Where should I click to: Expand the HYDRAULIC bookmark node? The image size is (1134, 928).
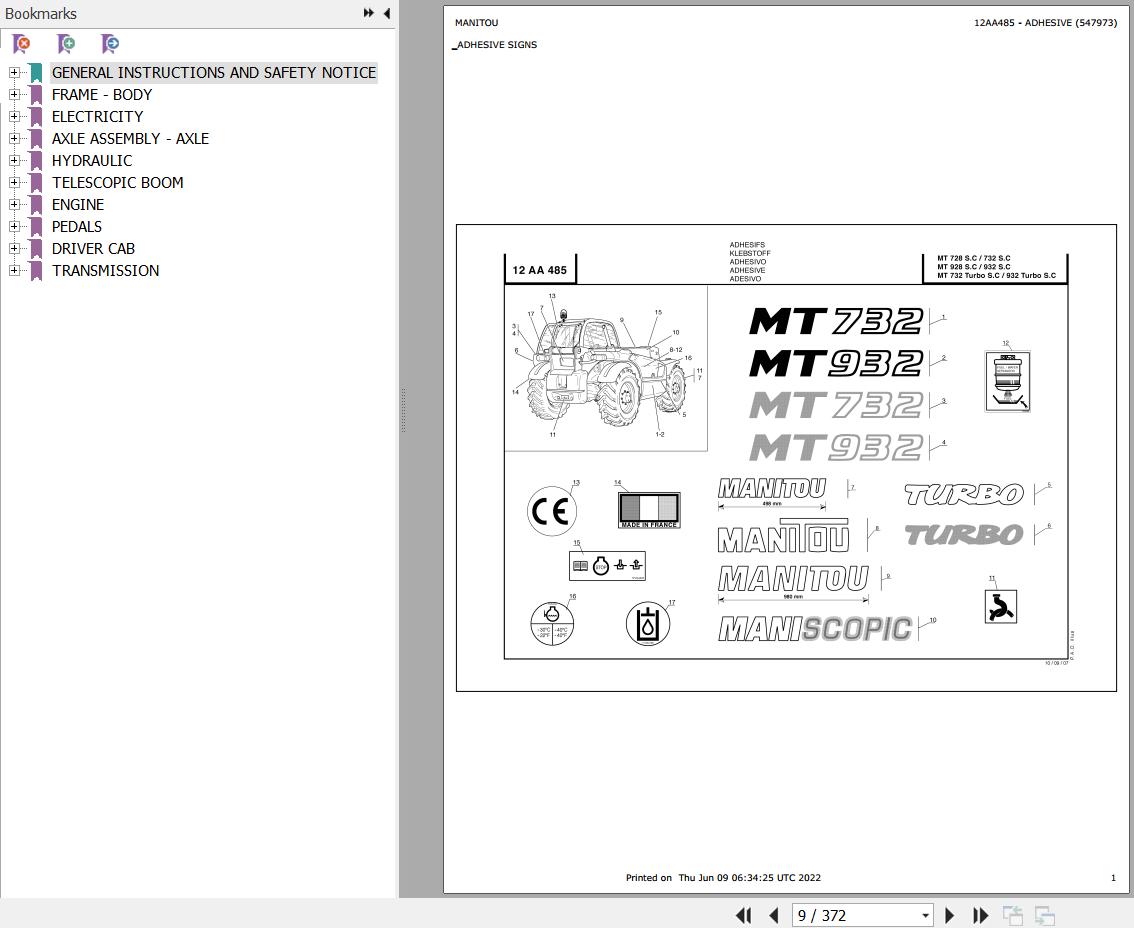point(14,161)
